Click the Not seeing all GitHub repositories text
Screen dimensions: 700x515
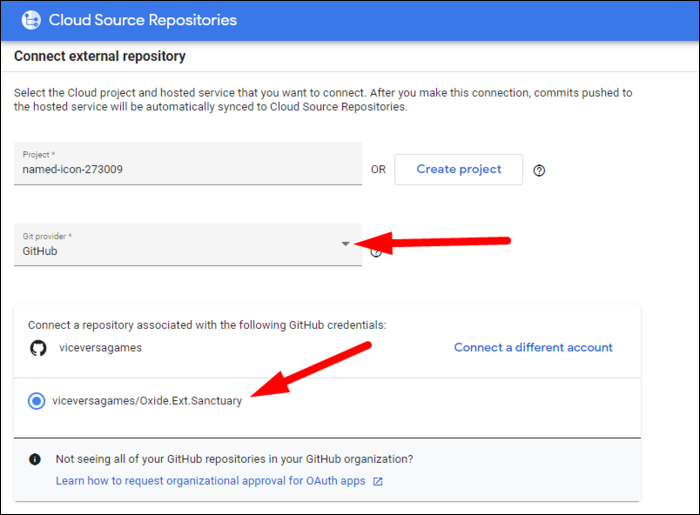point(234,459)
